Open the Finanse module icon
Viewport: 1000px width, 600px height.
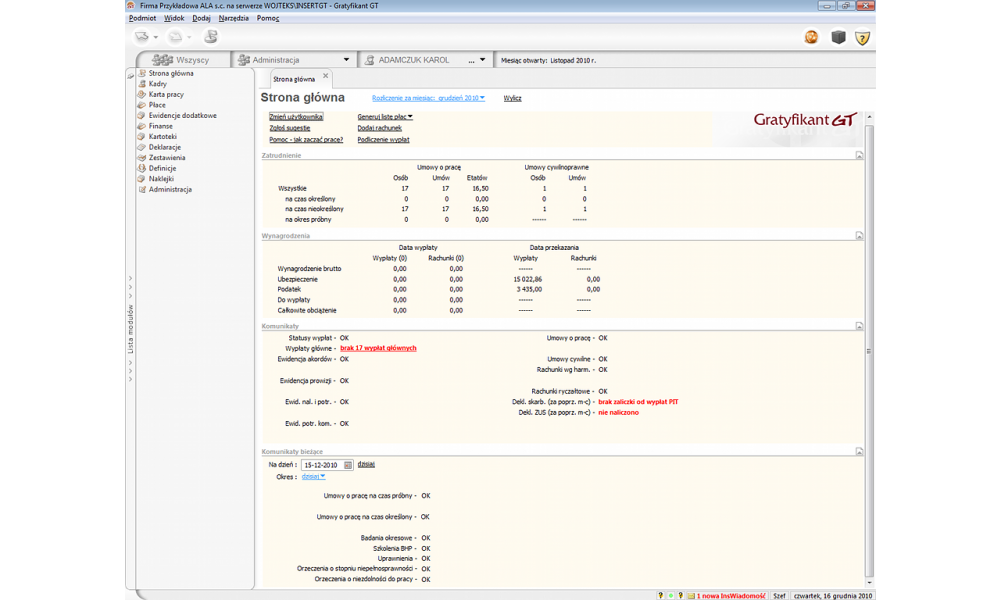coord(142,126)
